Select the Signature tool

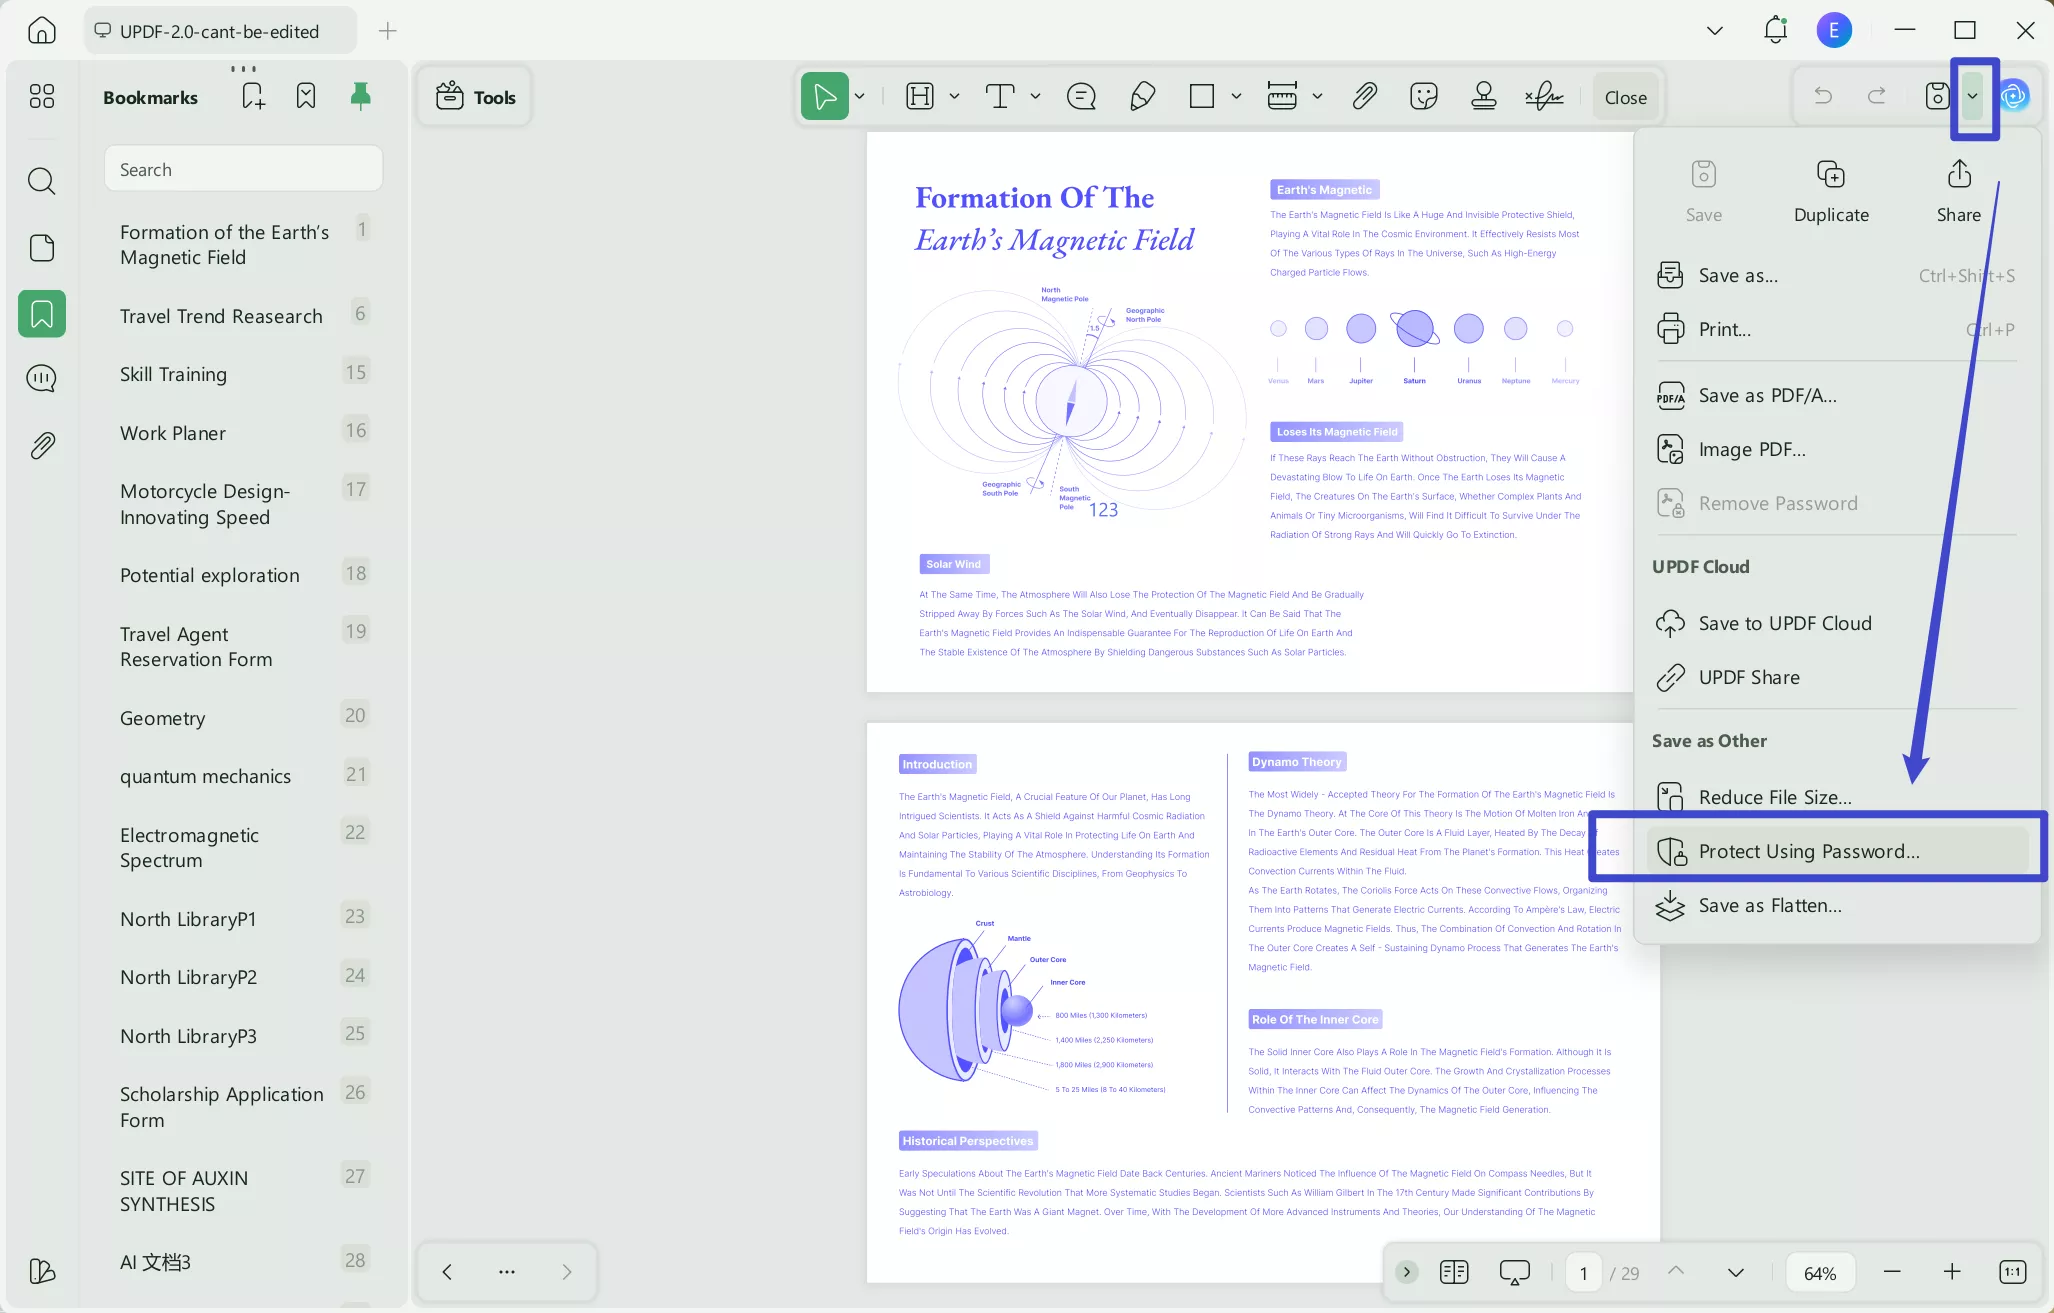click(1543, 96)
